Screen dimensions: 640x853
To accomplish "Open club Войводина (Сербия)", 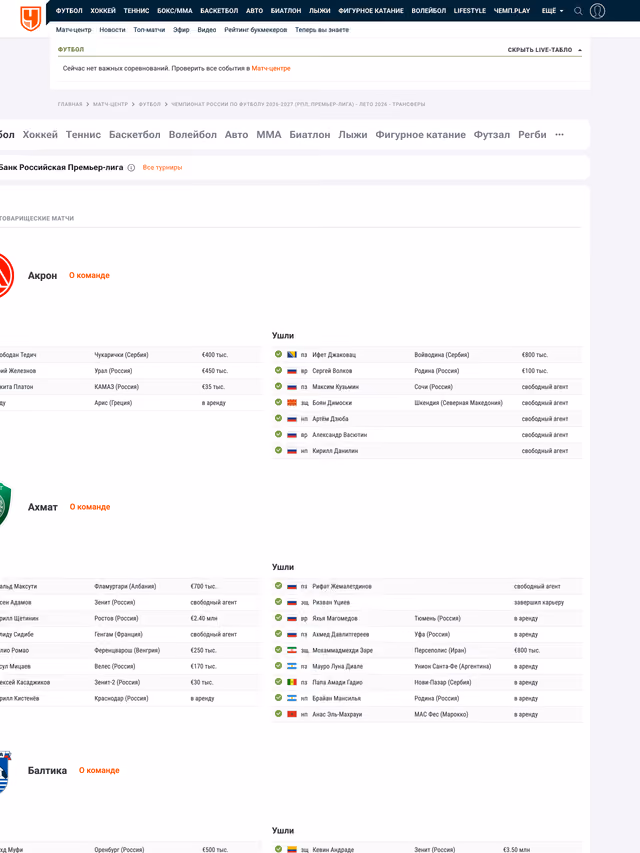I will click(441, 355).
